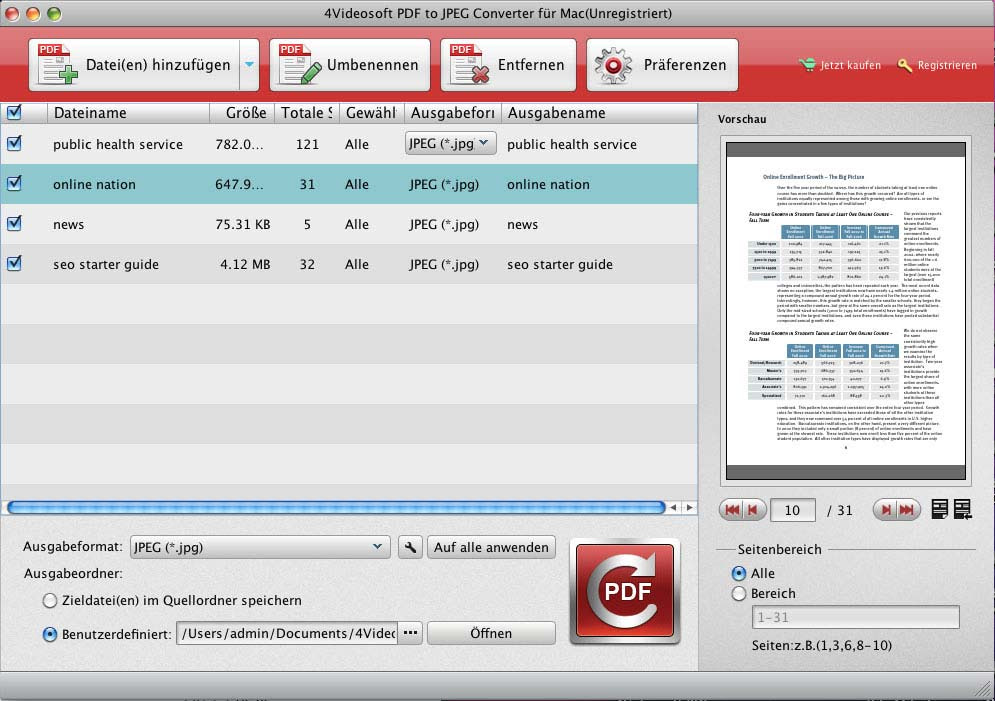Uncheck the online nation file

14,183
